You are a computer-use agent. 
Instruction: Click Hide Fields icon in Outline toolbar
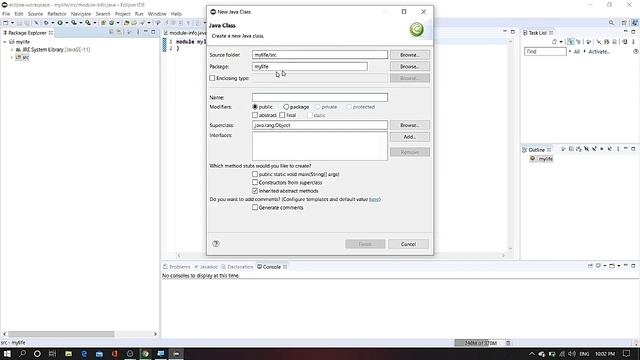click(587, 149)
